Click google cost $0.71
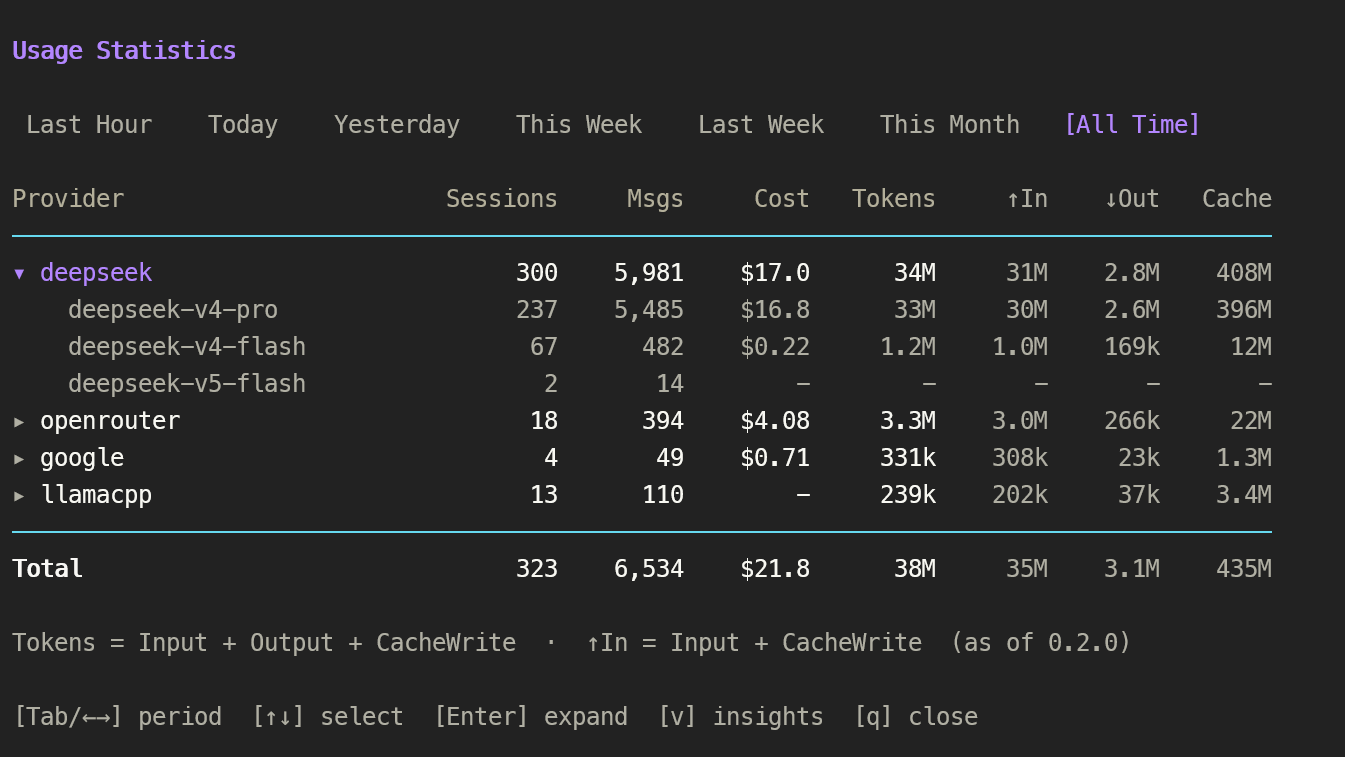 click(x=775, y=458)
